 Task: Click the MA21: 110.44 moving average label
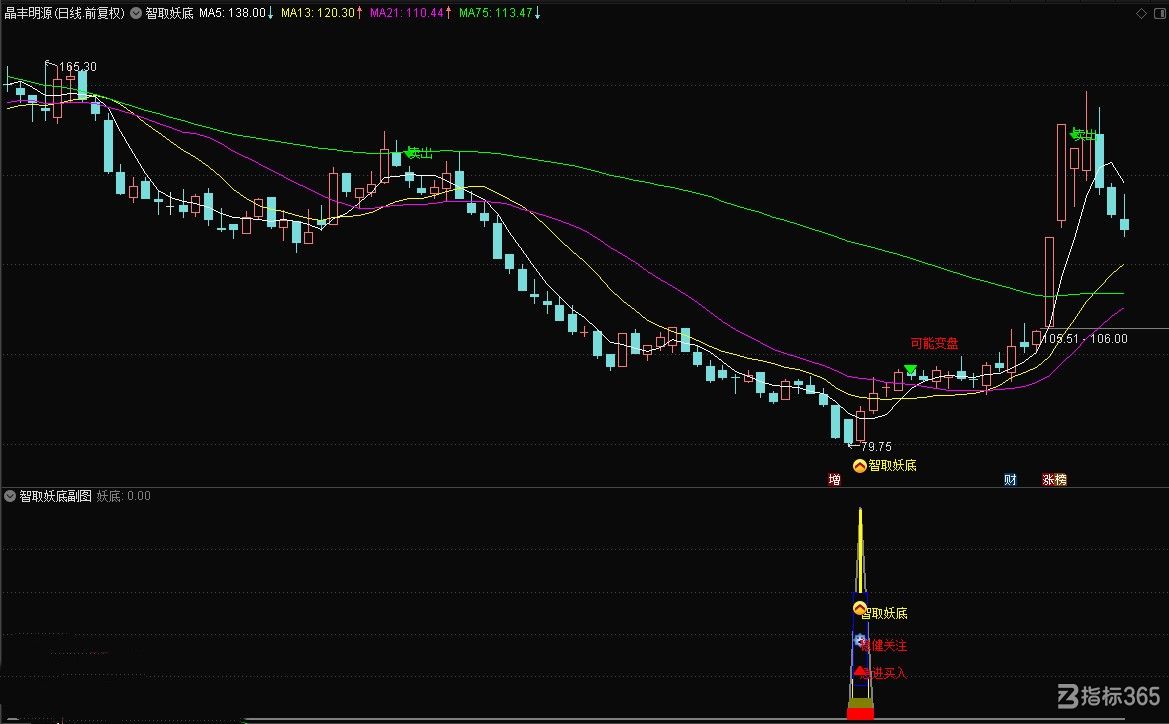pos(406,13)
